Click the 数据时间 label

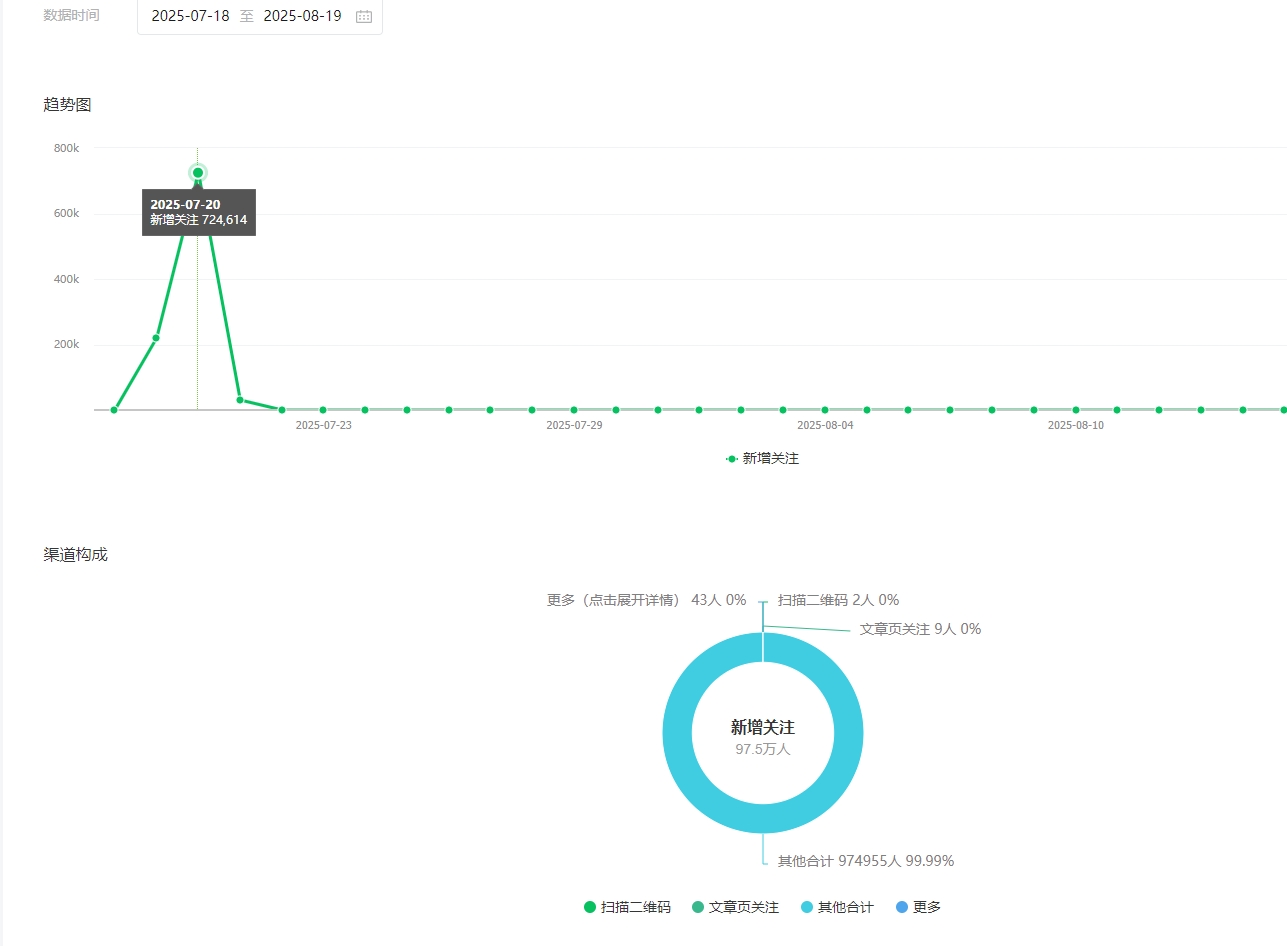[72, 15]
